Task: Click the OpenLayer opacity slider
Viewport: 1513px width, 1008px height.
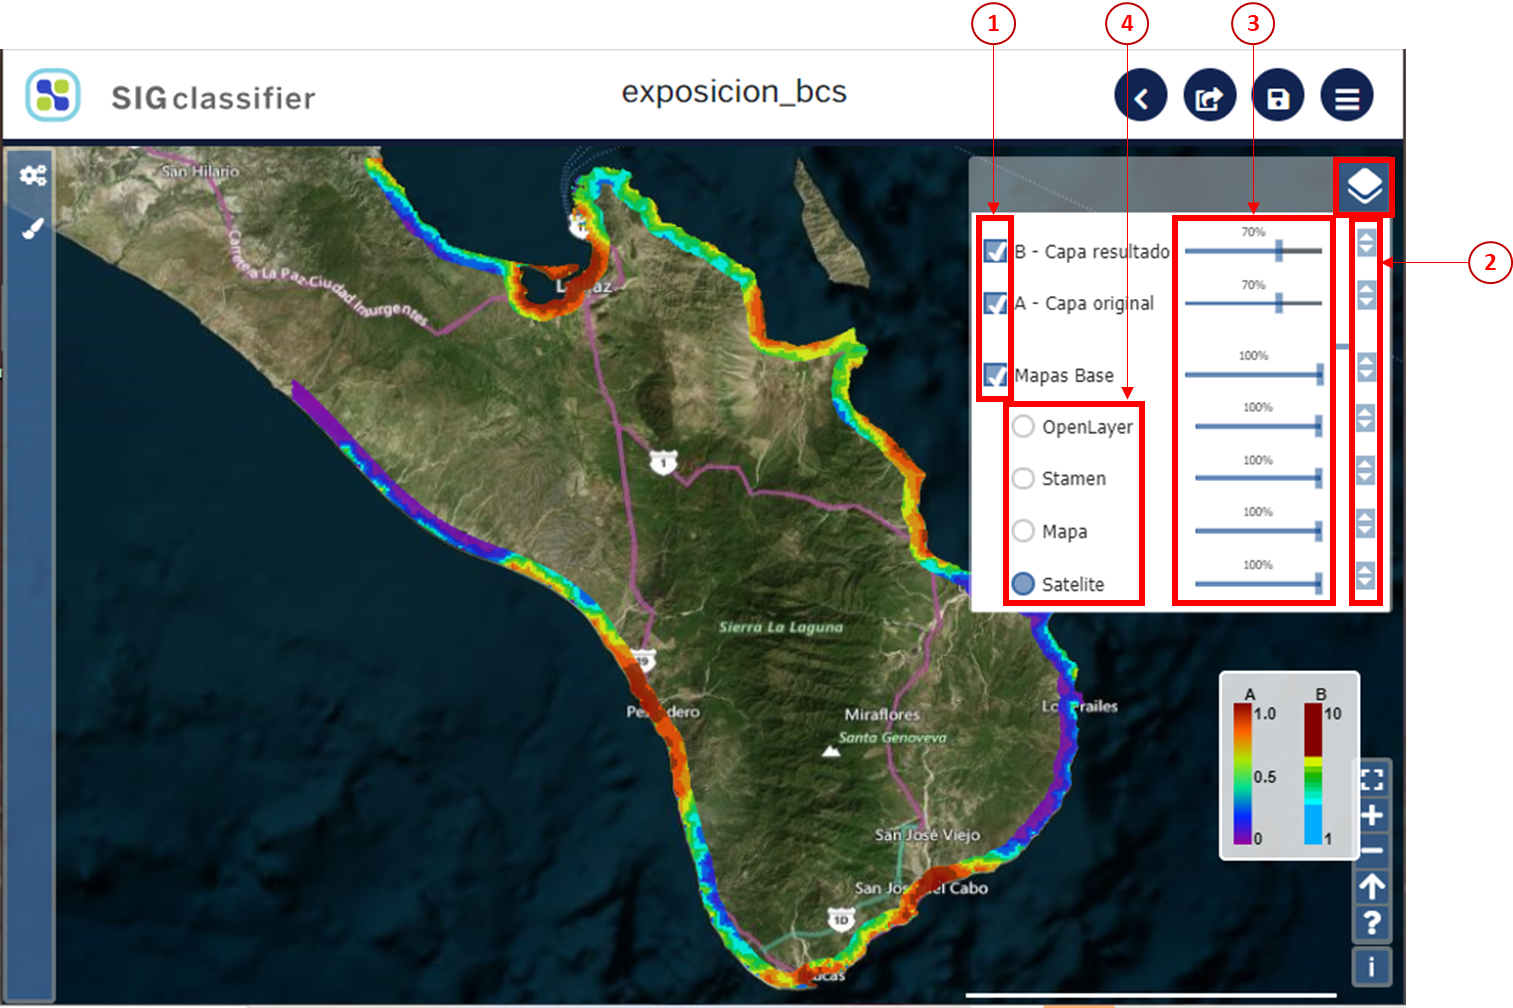Action: click(1258, 426)
